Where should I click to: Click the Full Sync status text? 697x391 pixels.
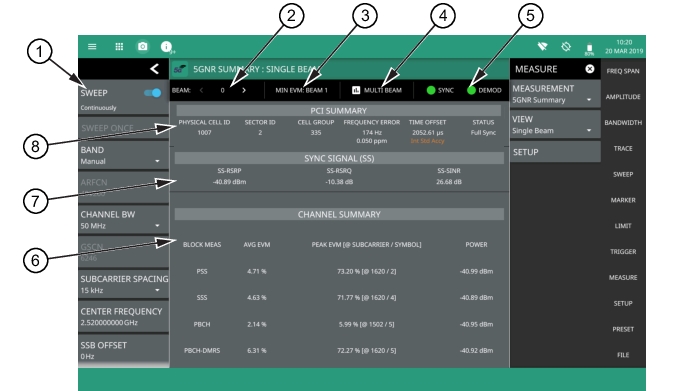(483, 132)
